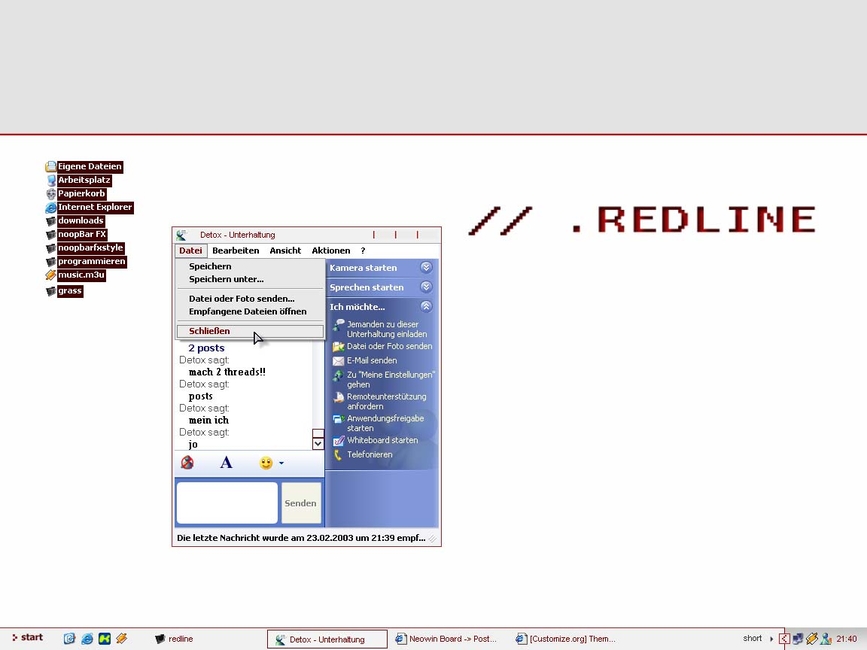The height and width of the screenshot is (650, 867).
Task: Open the font settings letter A icon
Action: click(226, 463)
